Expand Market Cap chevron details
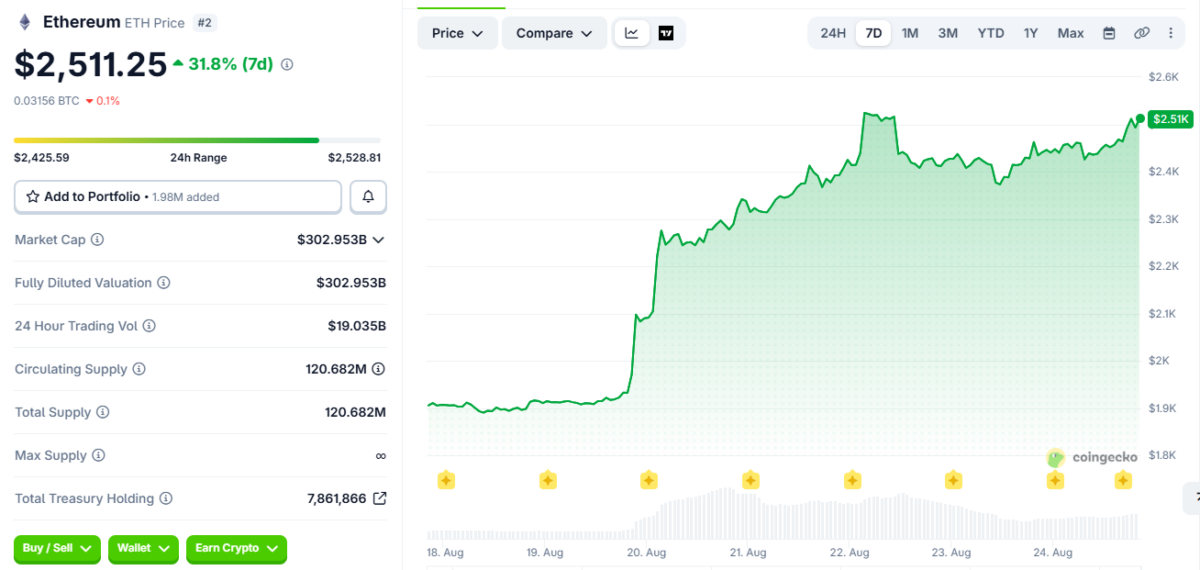This screenshot has width=1200, height=570. coord(378,240)
